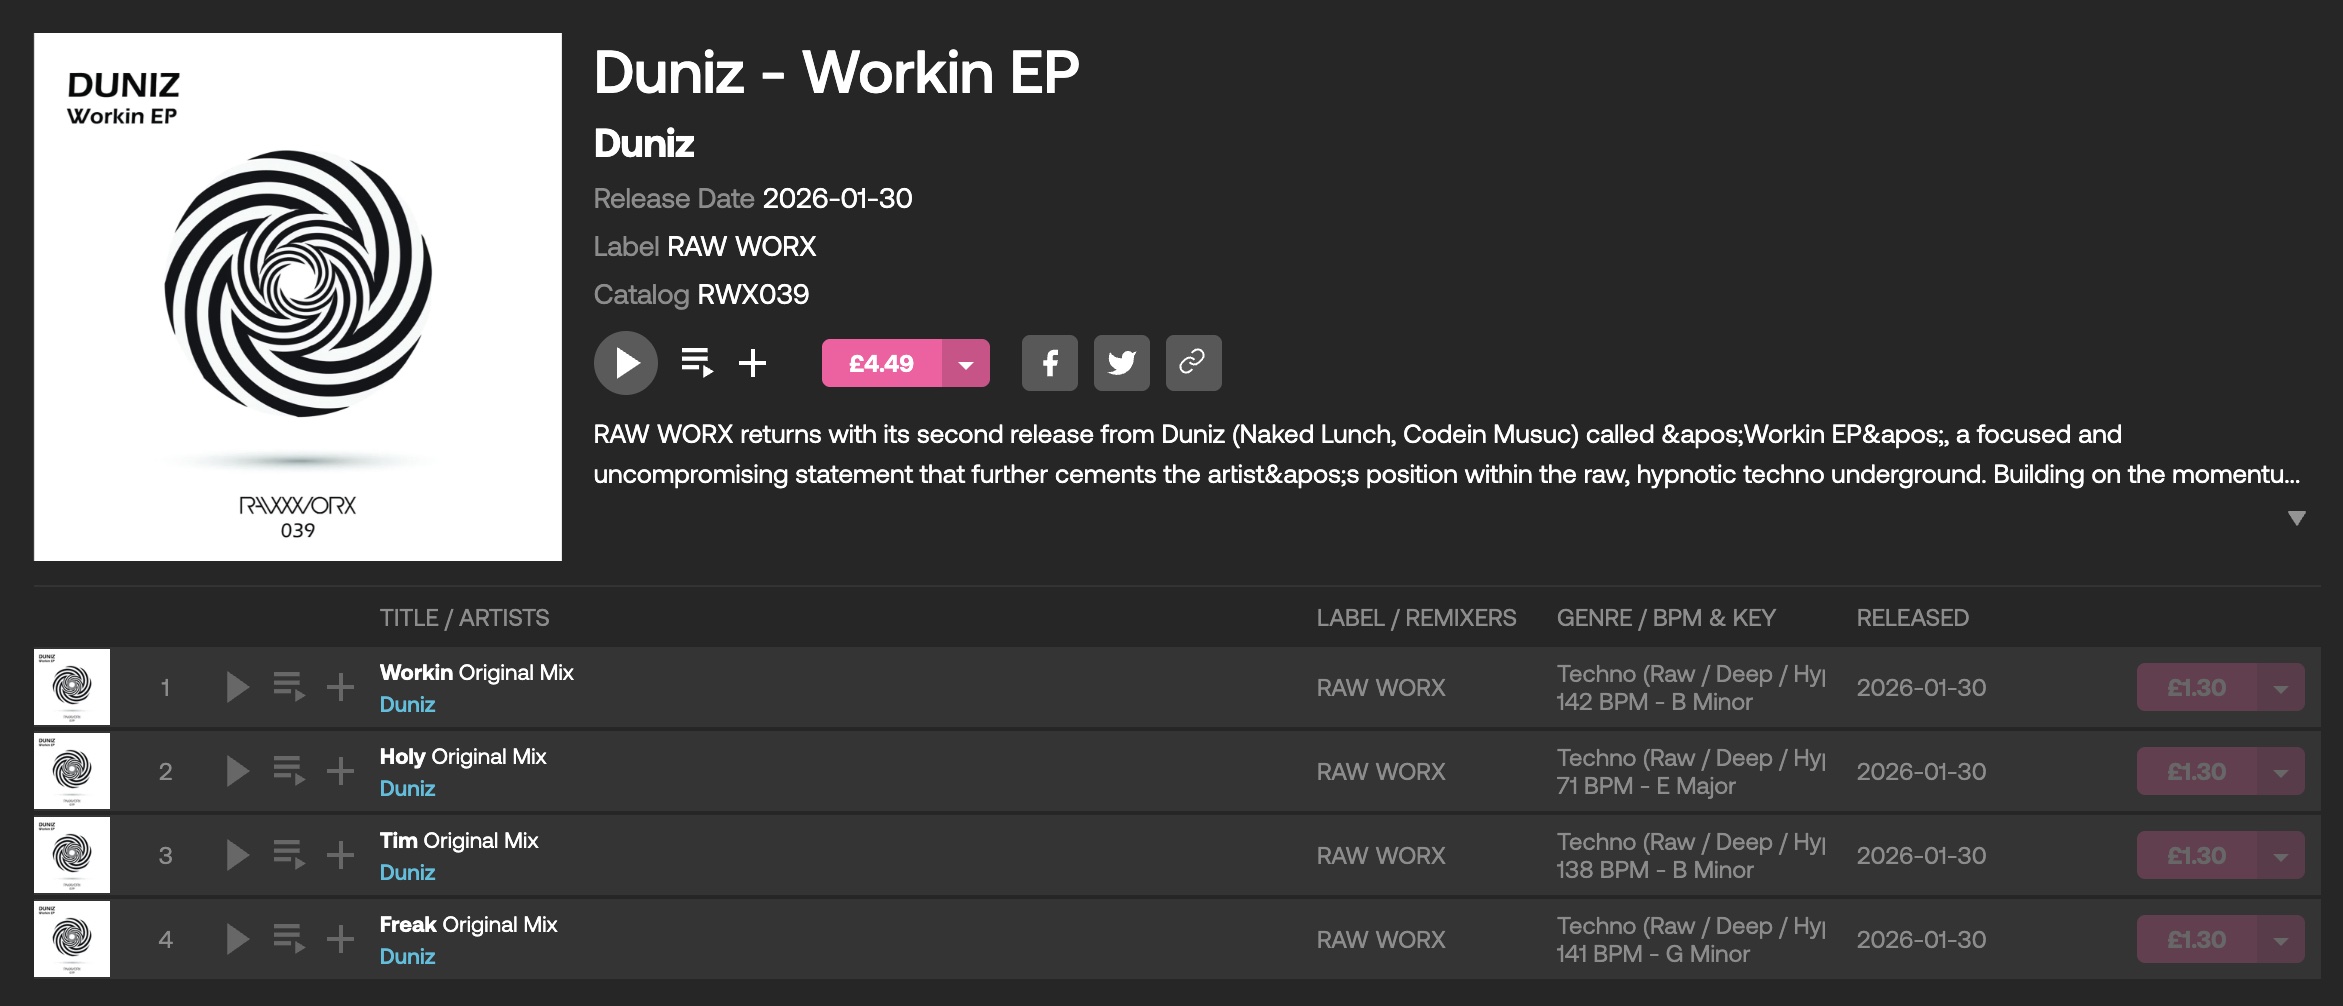Queue the track Tim Original Mix
Screen dimensions: 2343x1006
(289, 855)
